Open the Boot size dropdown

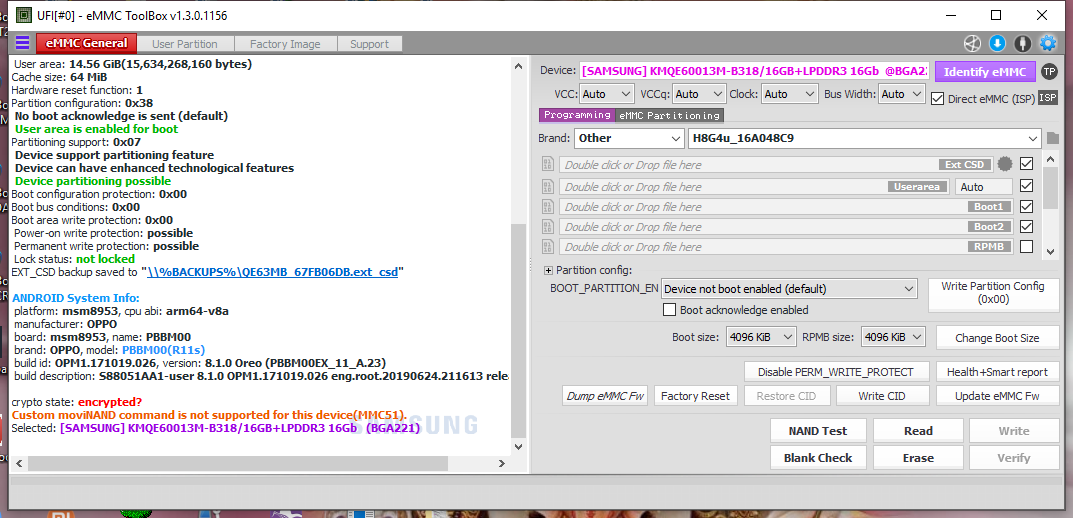[x=761, y=337]
